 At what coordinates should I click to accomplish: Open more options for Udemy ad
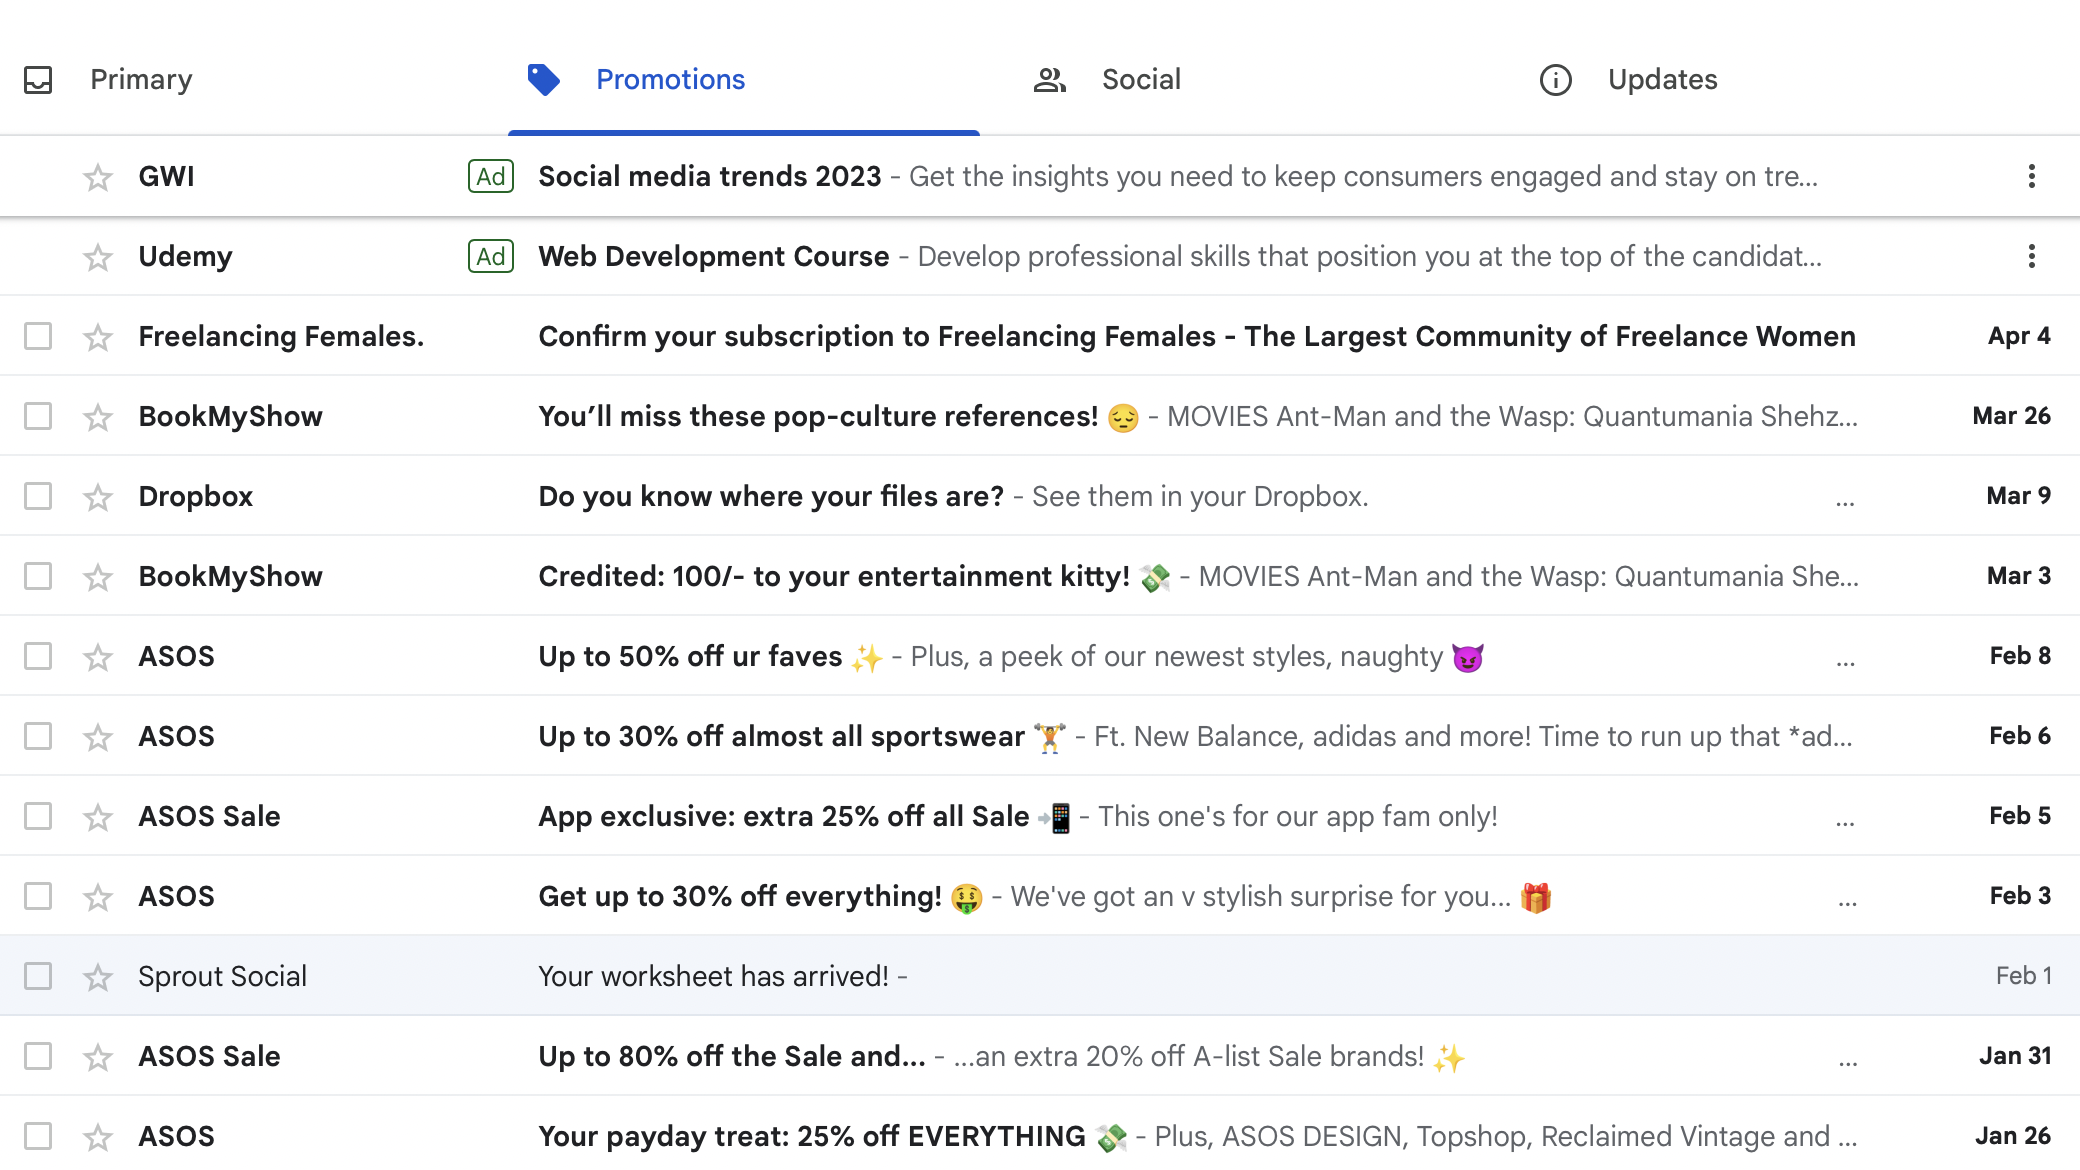point(2031,256)
